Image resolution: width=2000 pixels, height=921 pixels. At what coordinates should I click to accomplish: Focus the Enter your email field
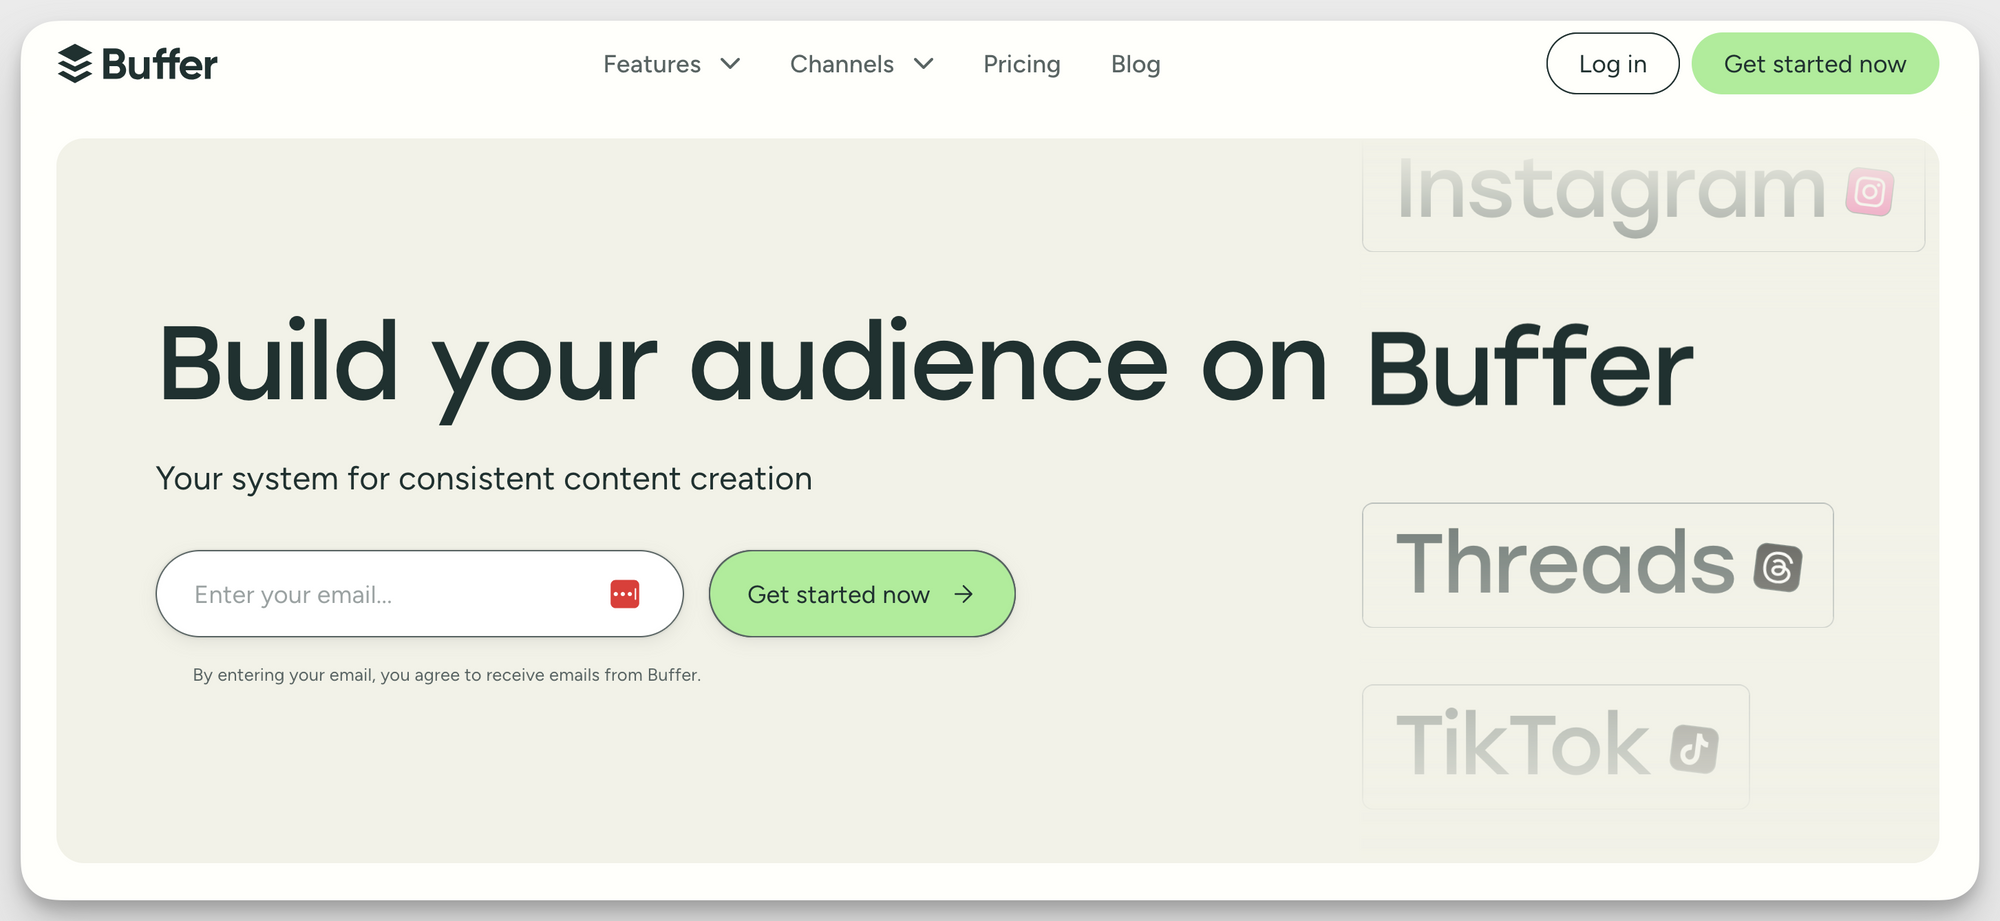419,594
